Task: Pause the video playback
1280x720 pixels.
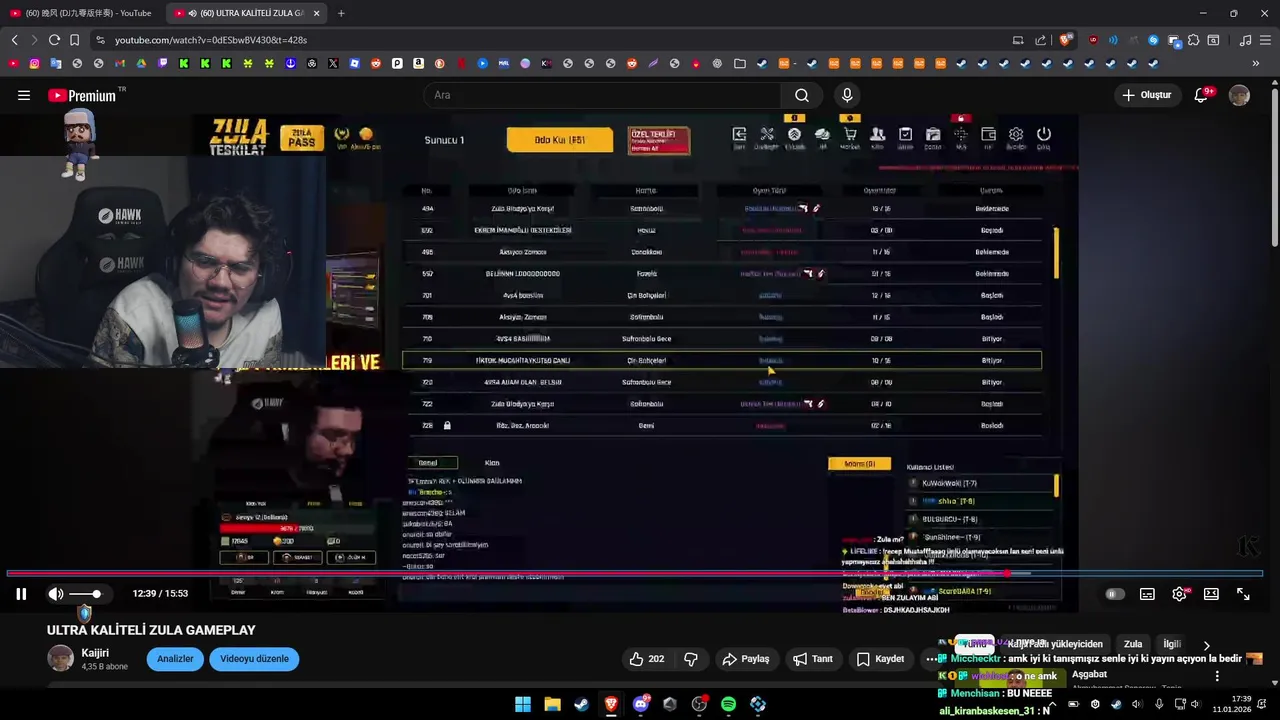Action: tap(21, 594)
